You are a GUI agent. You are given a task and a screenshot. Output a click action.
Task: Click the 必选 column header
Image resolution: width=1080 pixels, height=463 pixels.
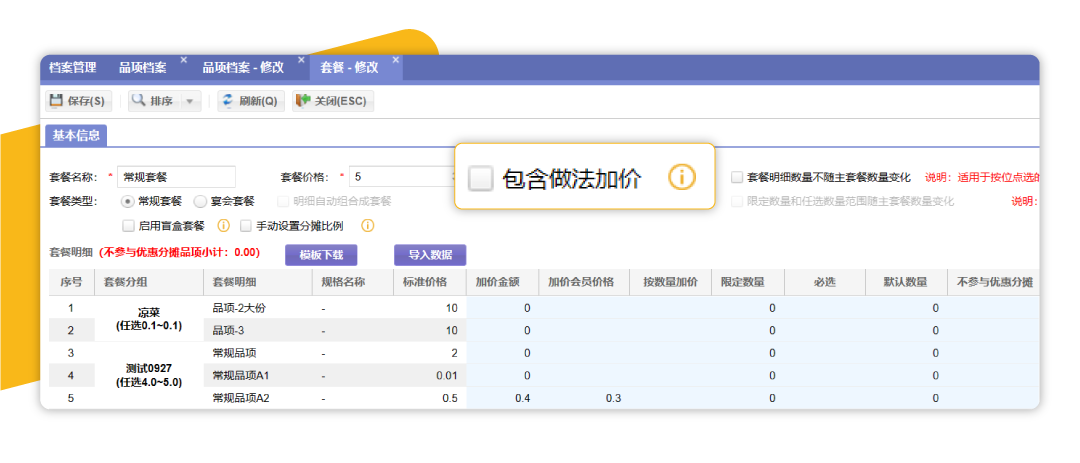(824, 282)
